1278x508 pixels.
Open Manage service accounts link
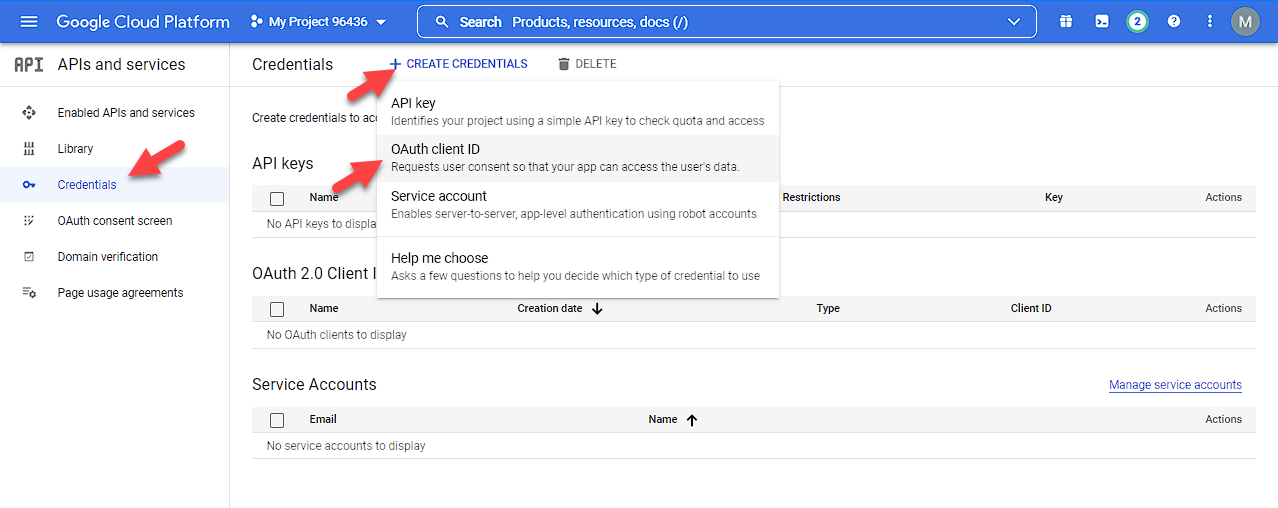[1175, 385]
